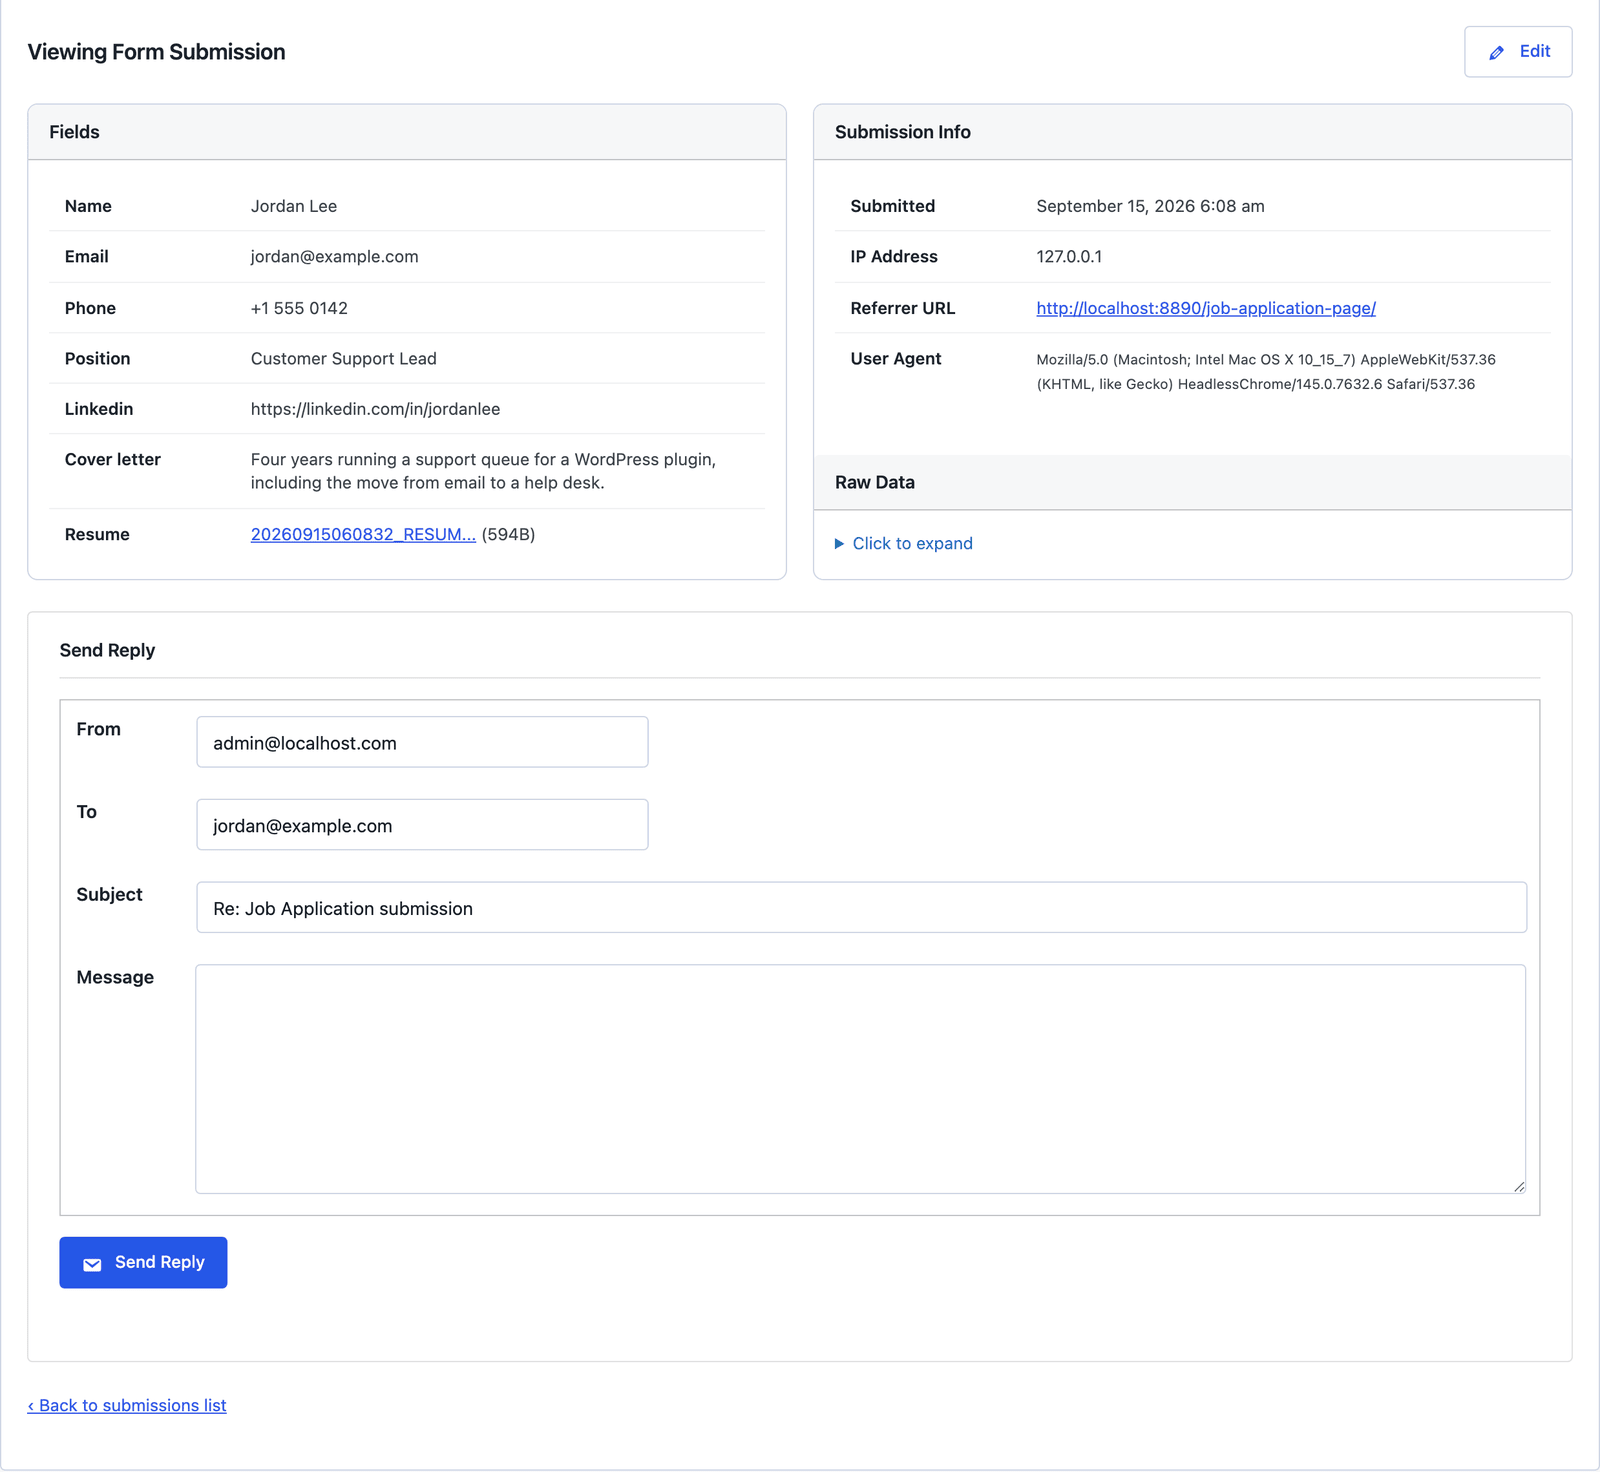This screenshot has height=1472, width=1600.
Task: Click the cover letter text paragraph
Action: pos(483,471)
